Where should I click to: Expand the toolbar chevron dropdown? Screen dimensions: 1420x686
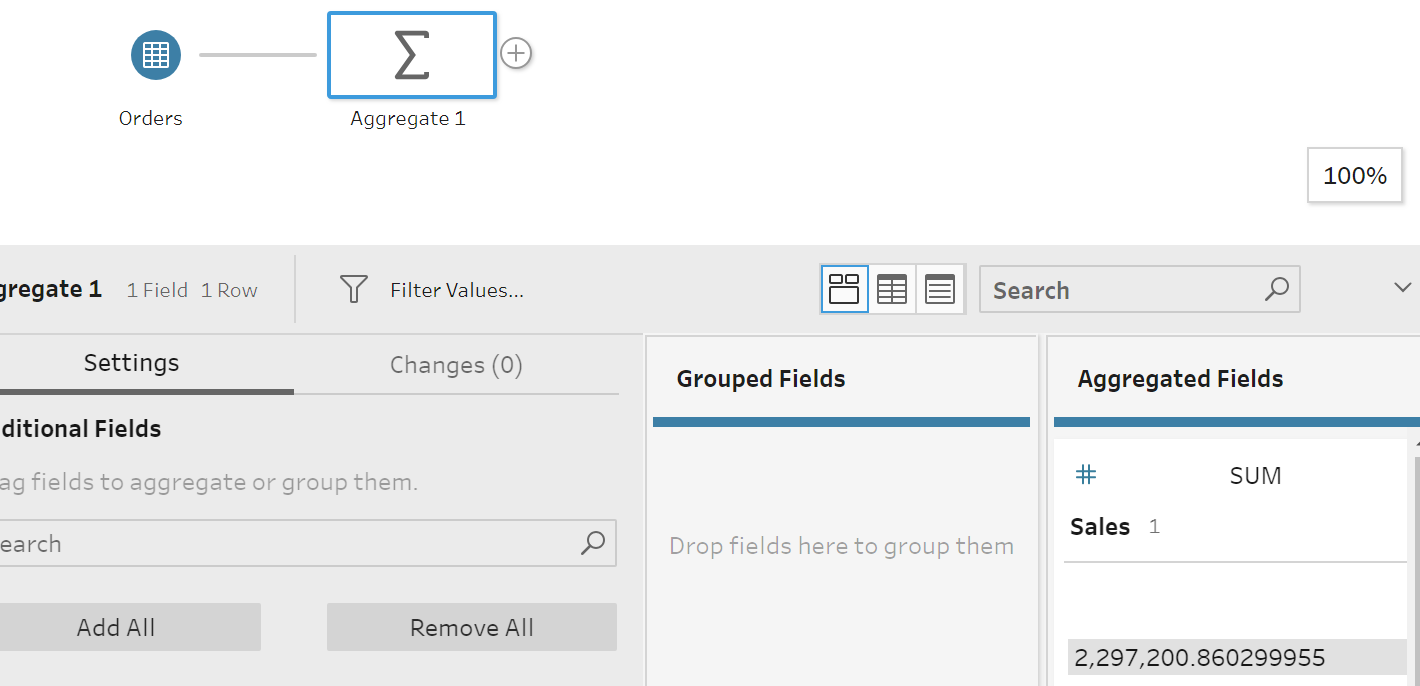pyautogui.click(x=1402, y=288)
